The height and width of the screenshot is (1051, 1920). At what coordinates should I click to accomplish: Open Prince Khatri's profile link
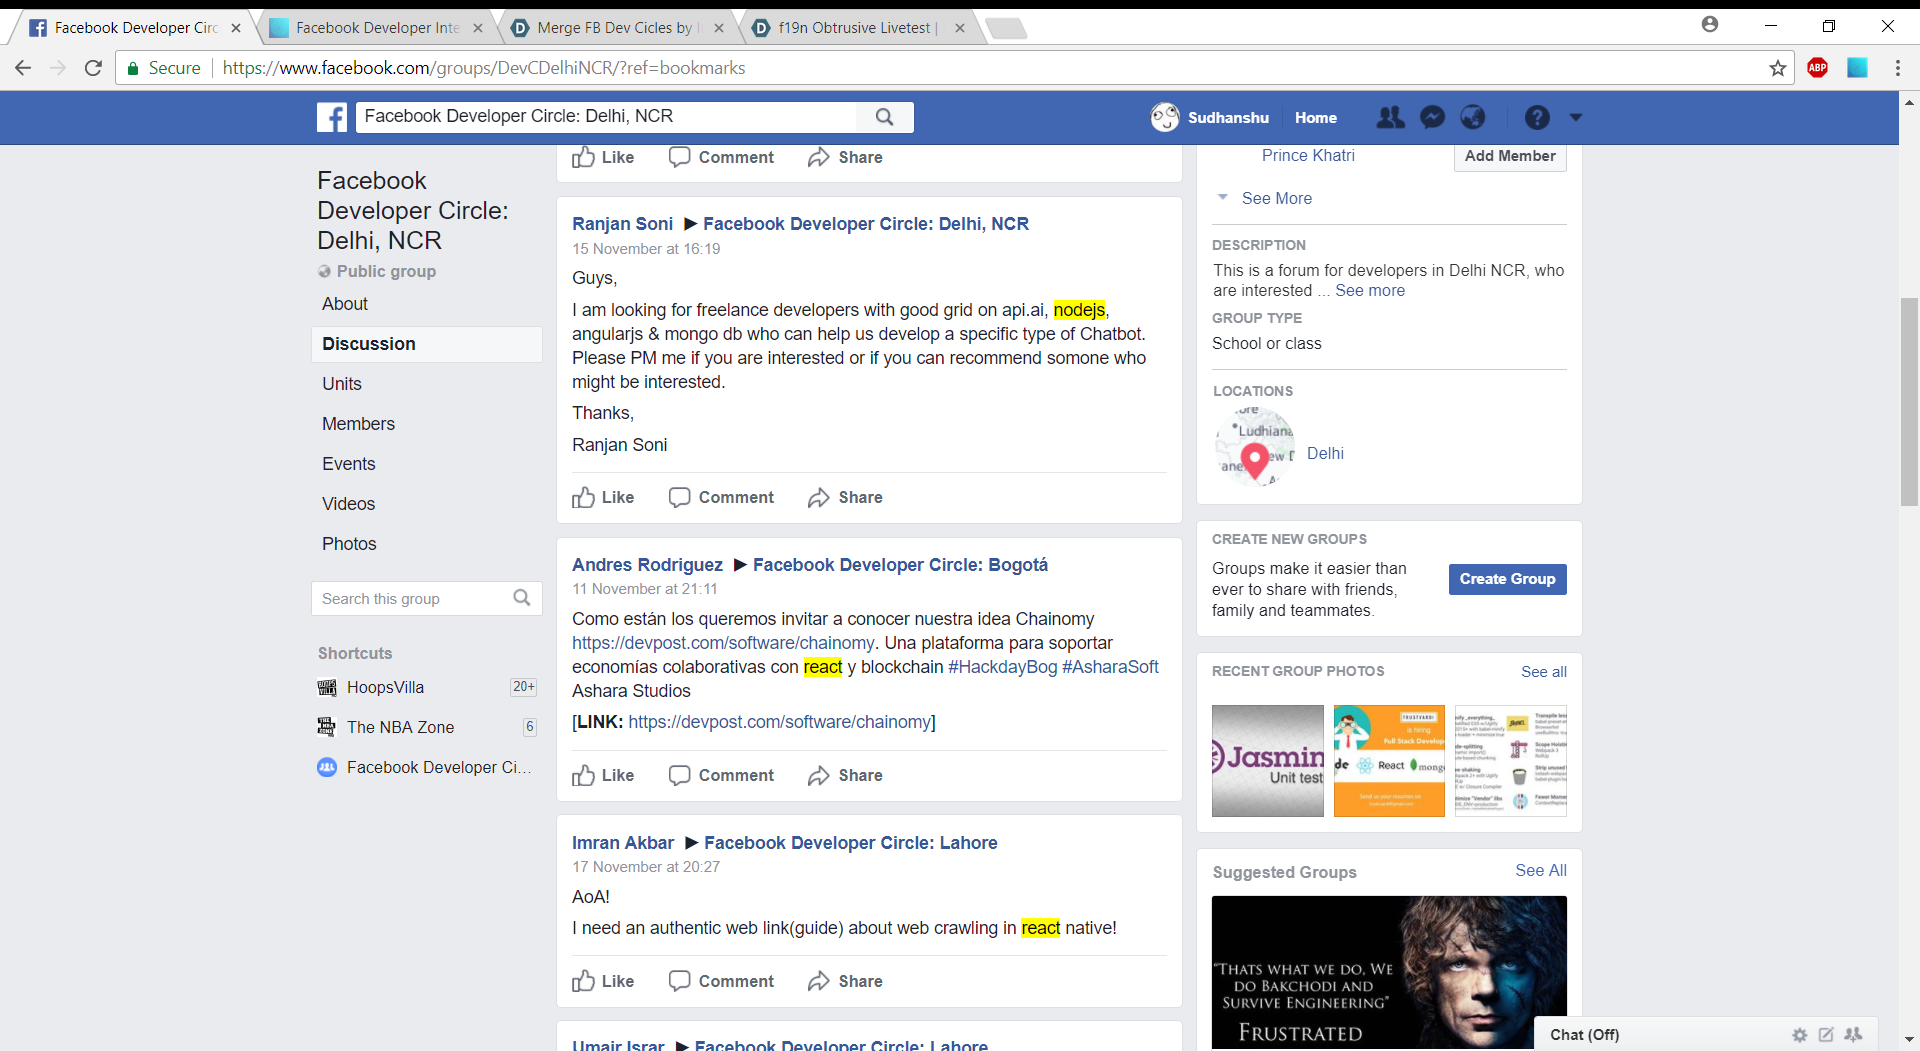(1308, 155)
